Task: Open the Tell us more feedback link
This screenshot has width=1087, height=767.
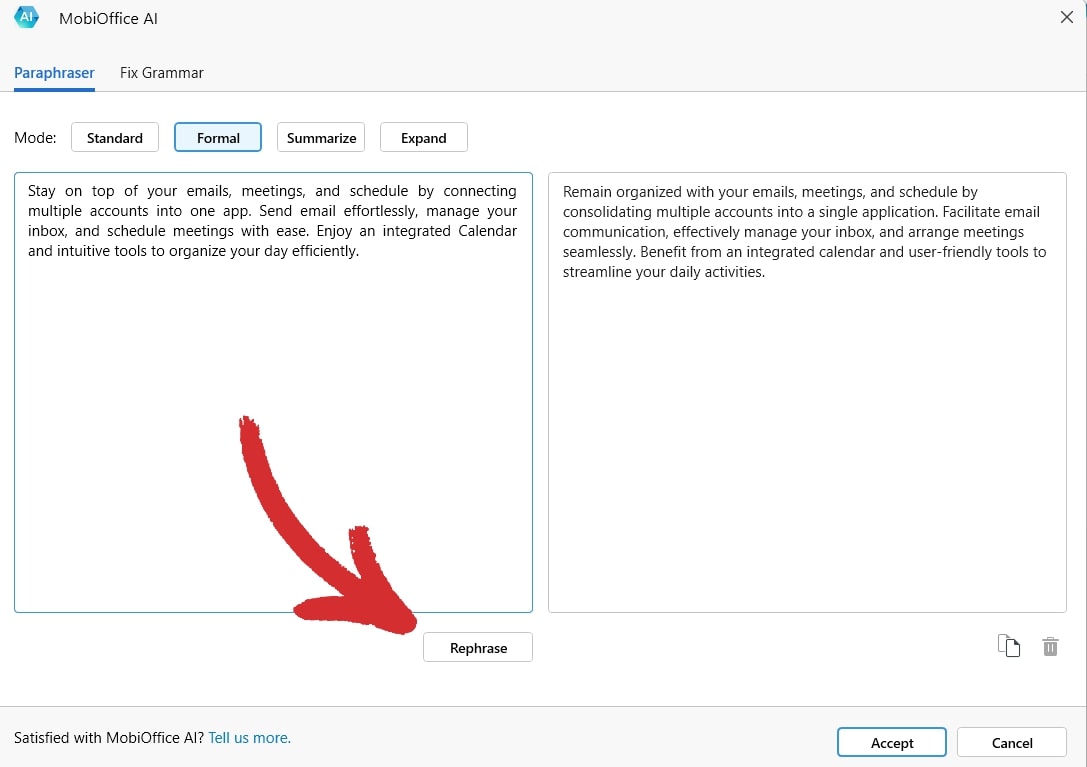Action: coord(249,737)
